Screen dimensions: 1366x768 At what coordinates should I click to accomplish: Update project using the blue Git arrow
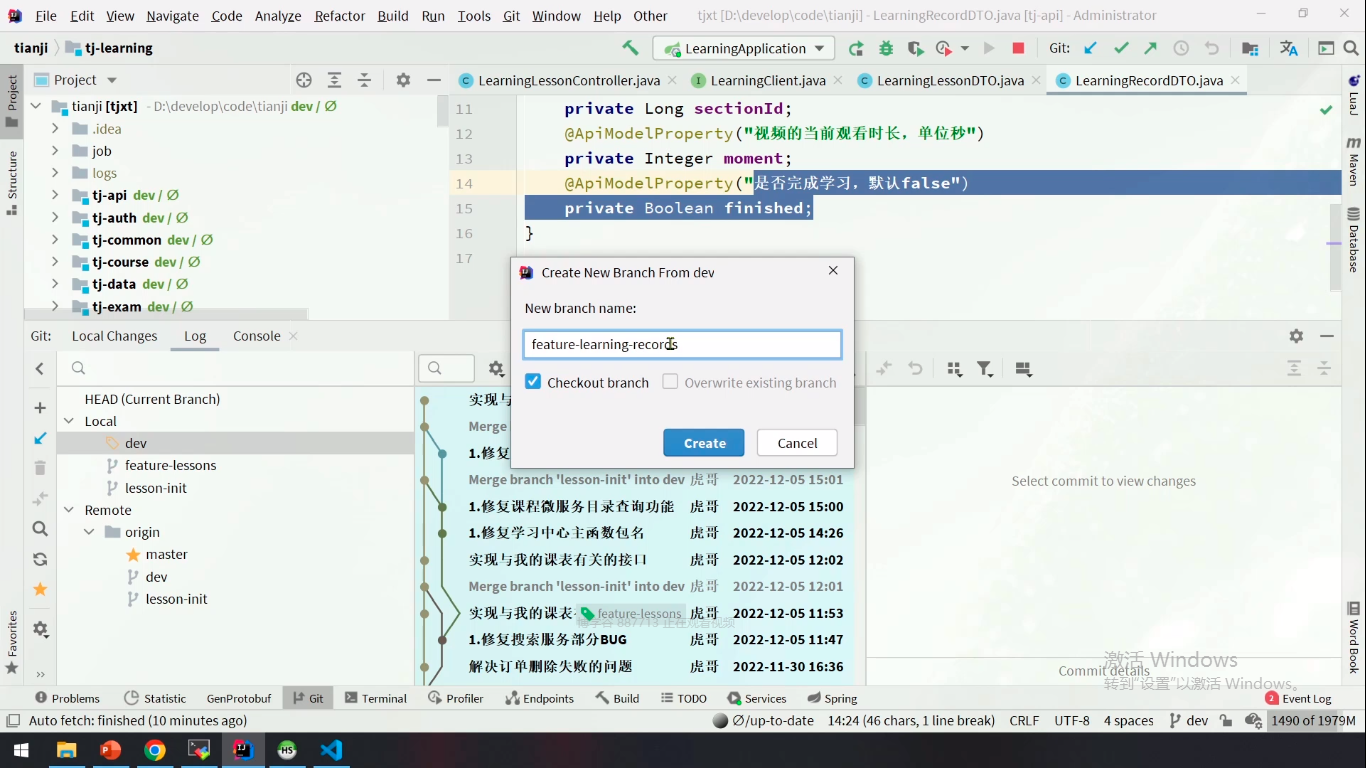[x=1091, y=48]
